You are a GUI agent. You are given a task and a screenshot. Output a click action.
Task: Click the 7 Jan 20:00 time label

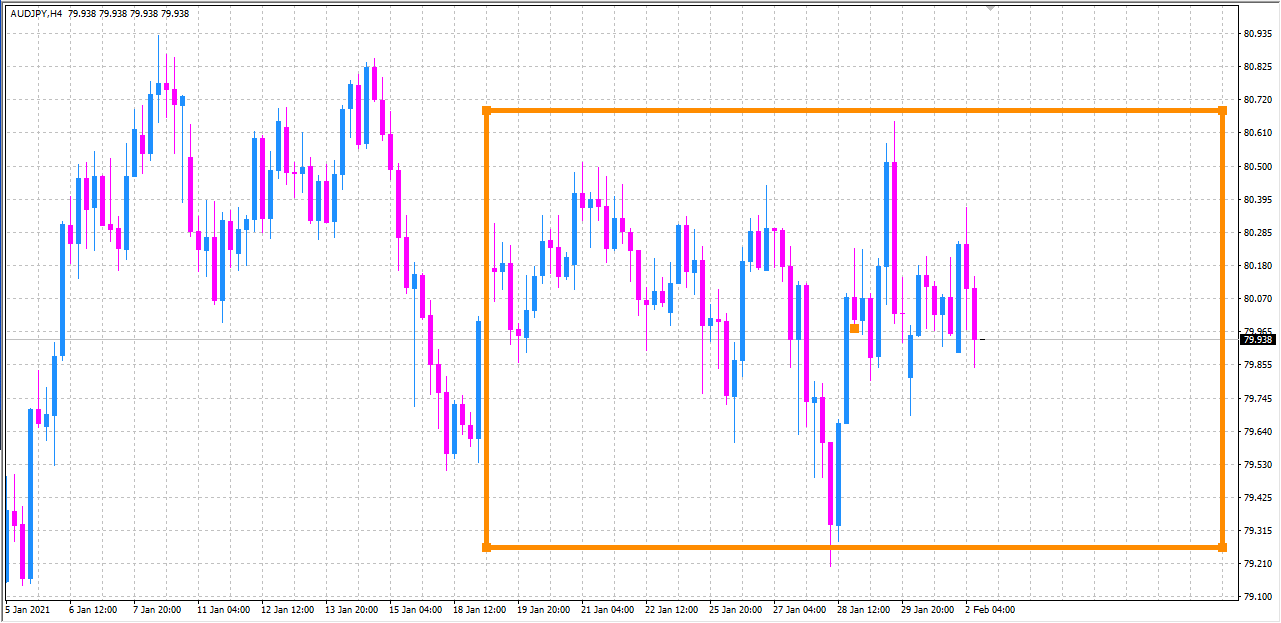tap(157, 609)
